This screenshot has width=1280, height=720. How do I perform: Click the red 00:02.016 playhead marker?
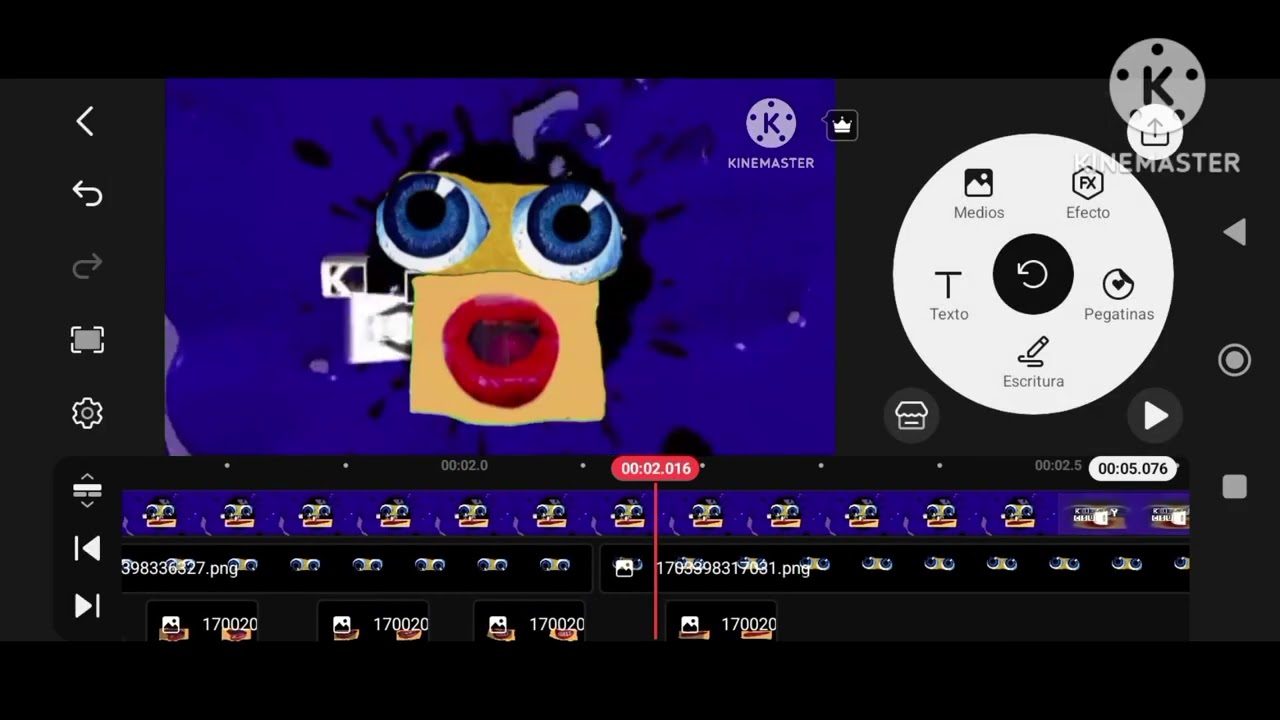656,468
